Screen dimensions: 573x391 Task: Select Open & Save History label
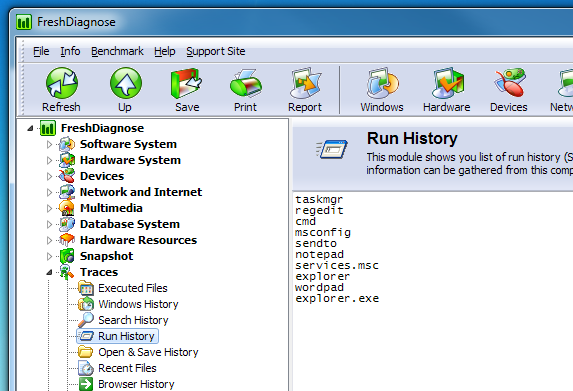point(148,352)
